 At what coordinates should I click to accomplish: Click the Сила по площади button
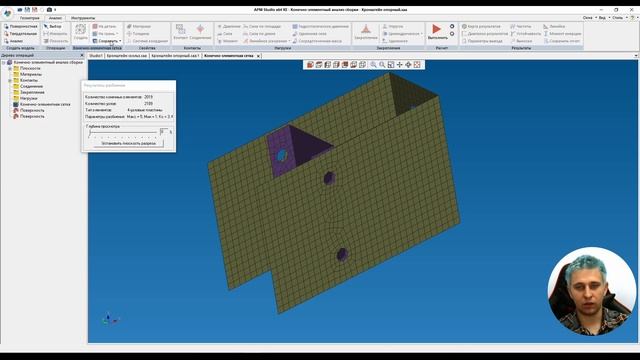pos(262,26)
